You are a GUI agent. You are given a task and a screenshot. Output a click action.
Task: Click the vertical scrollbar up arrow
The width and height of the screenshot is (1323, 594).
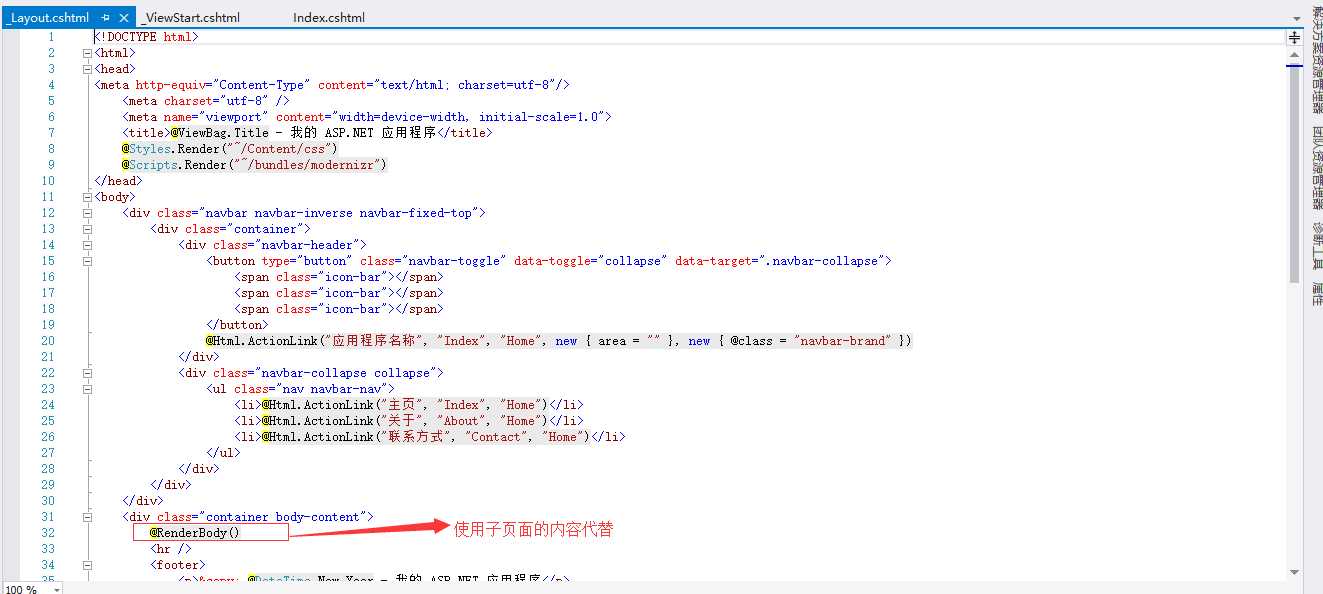click(x=1293, y=57)
